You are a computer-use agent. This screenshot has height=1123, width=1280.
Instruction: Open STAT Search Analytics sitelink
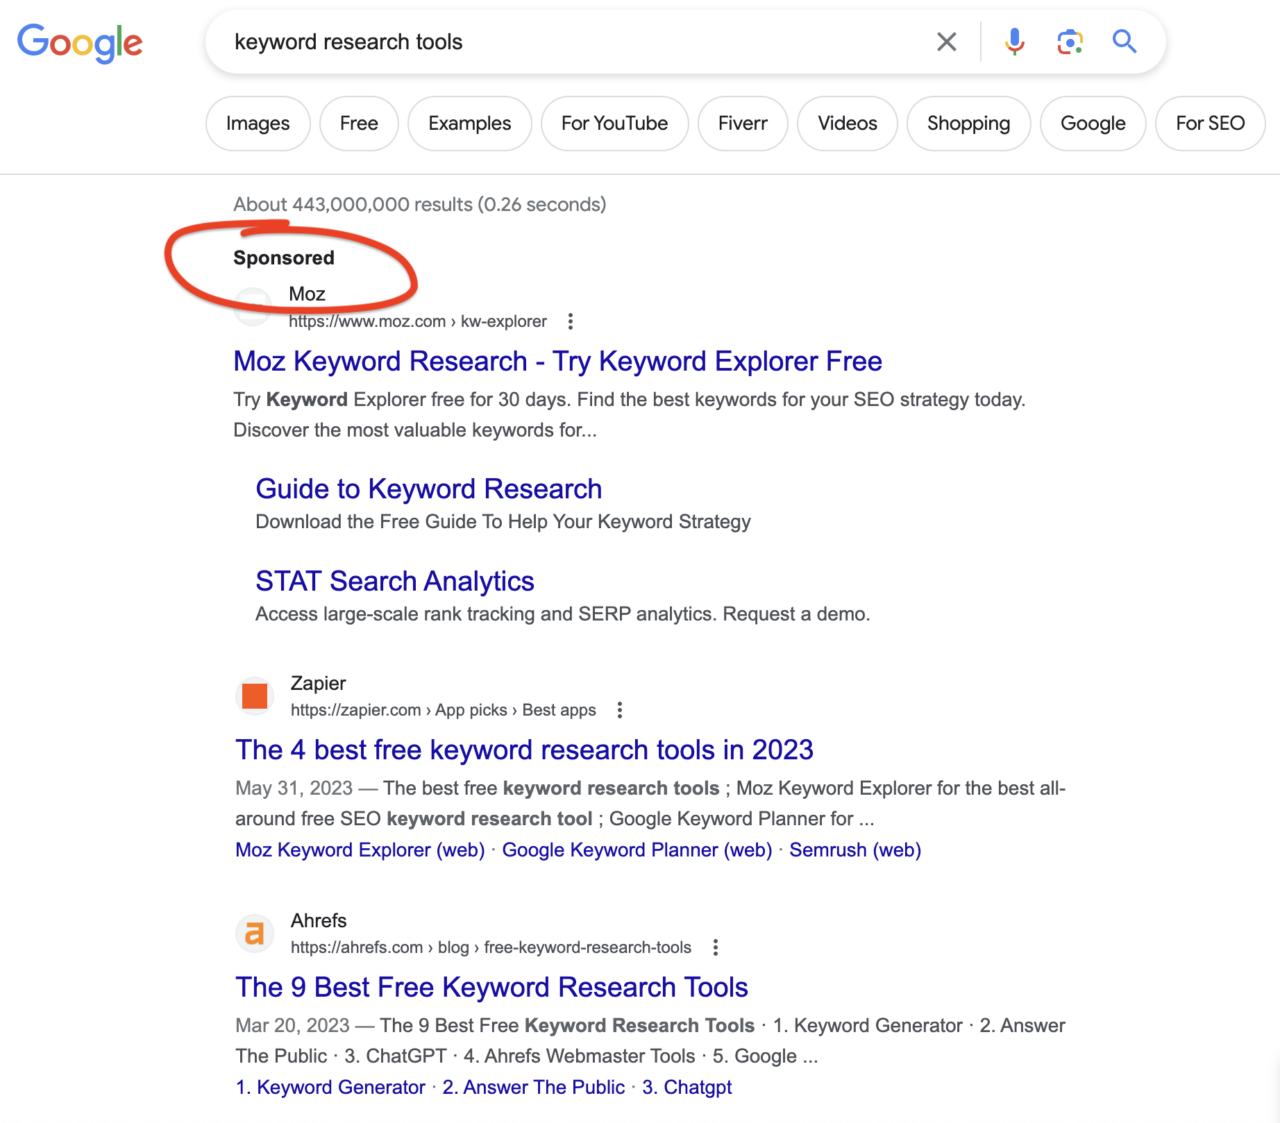pos(395,581)
